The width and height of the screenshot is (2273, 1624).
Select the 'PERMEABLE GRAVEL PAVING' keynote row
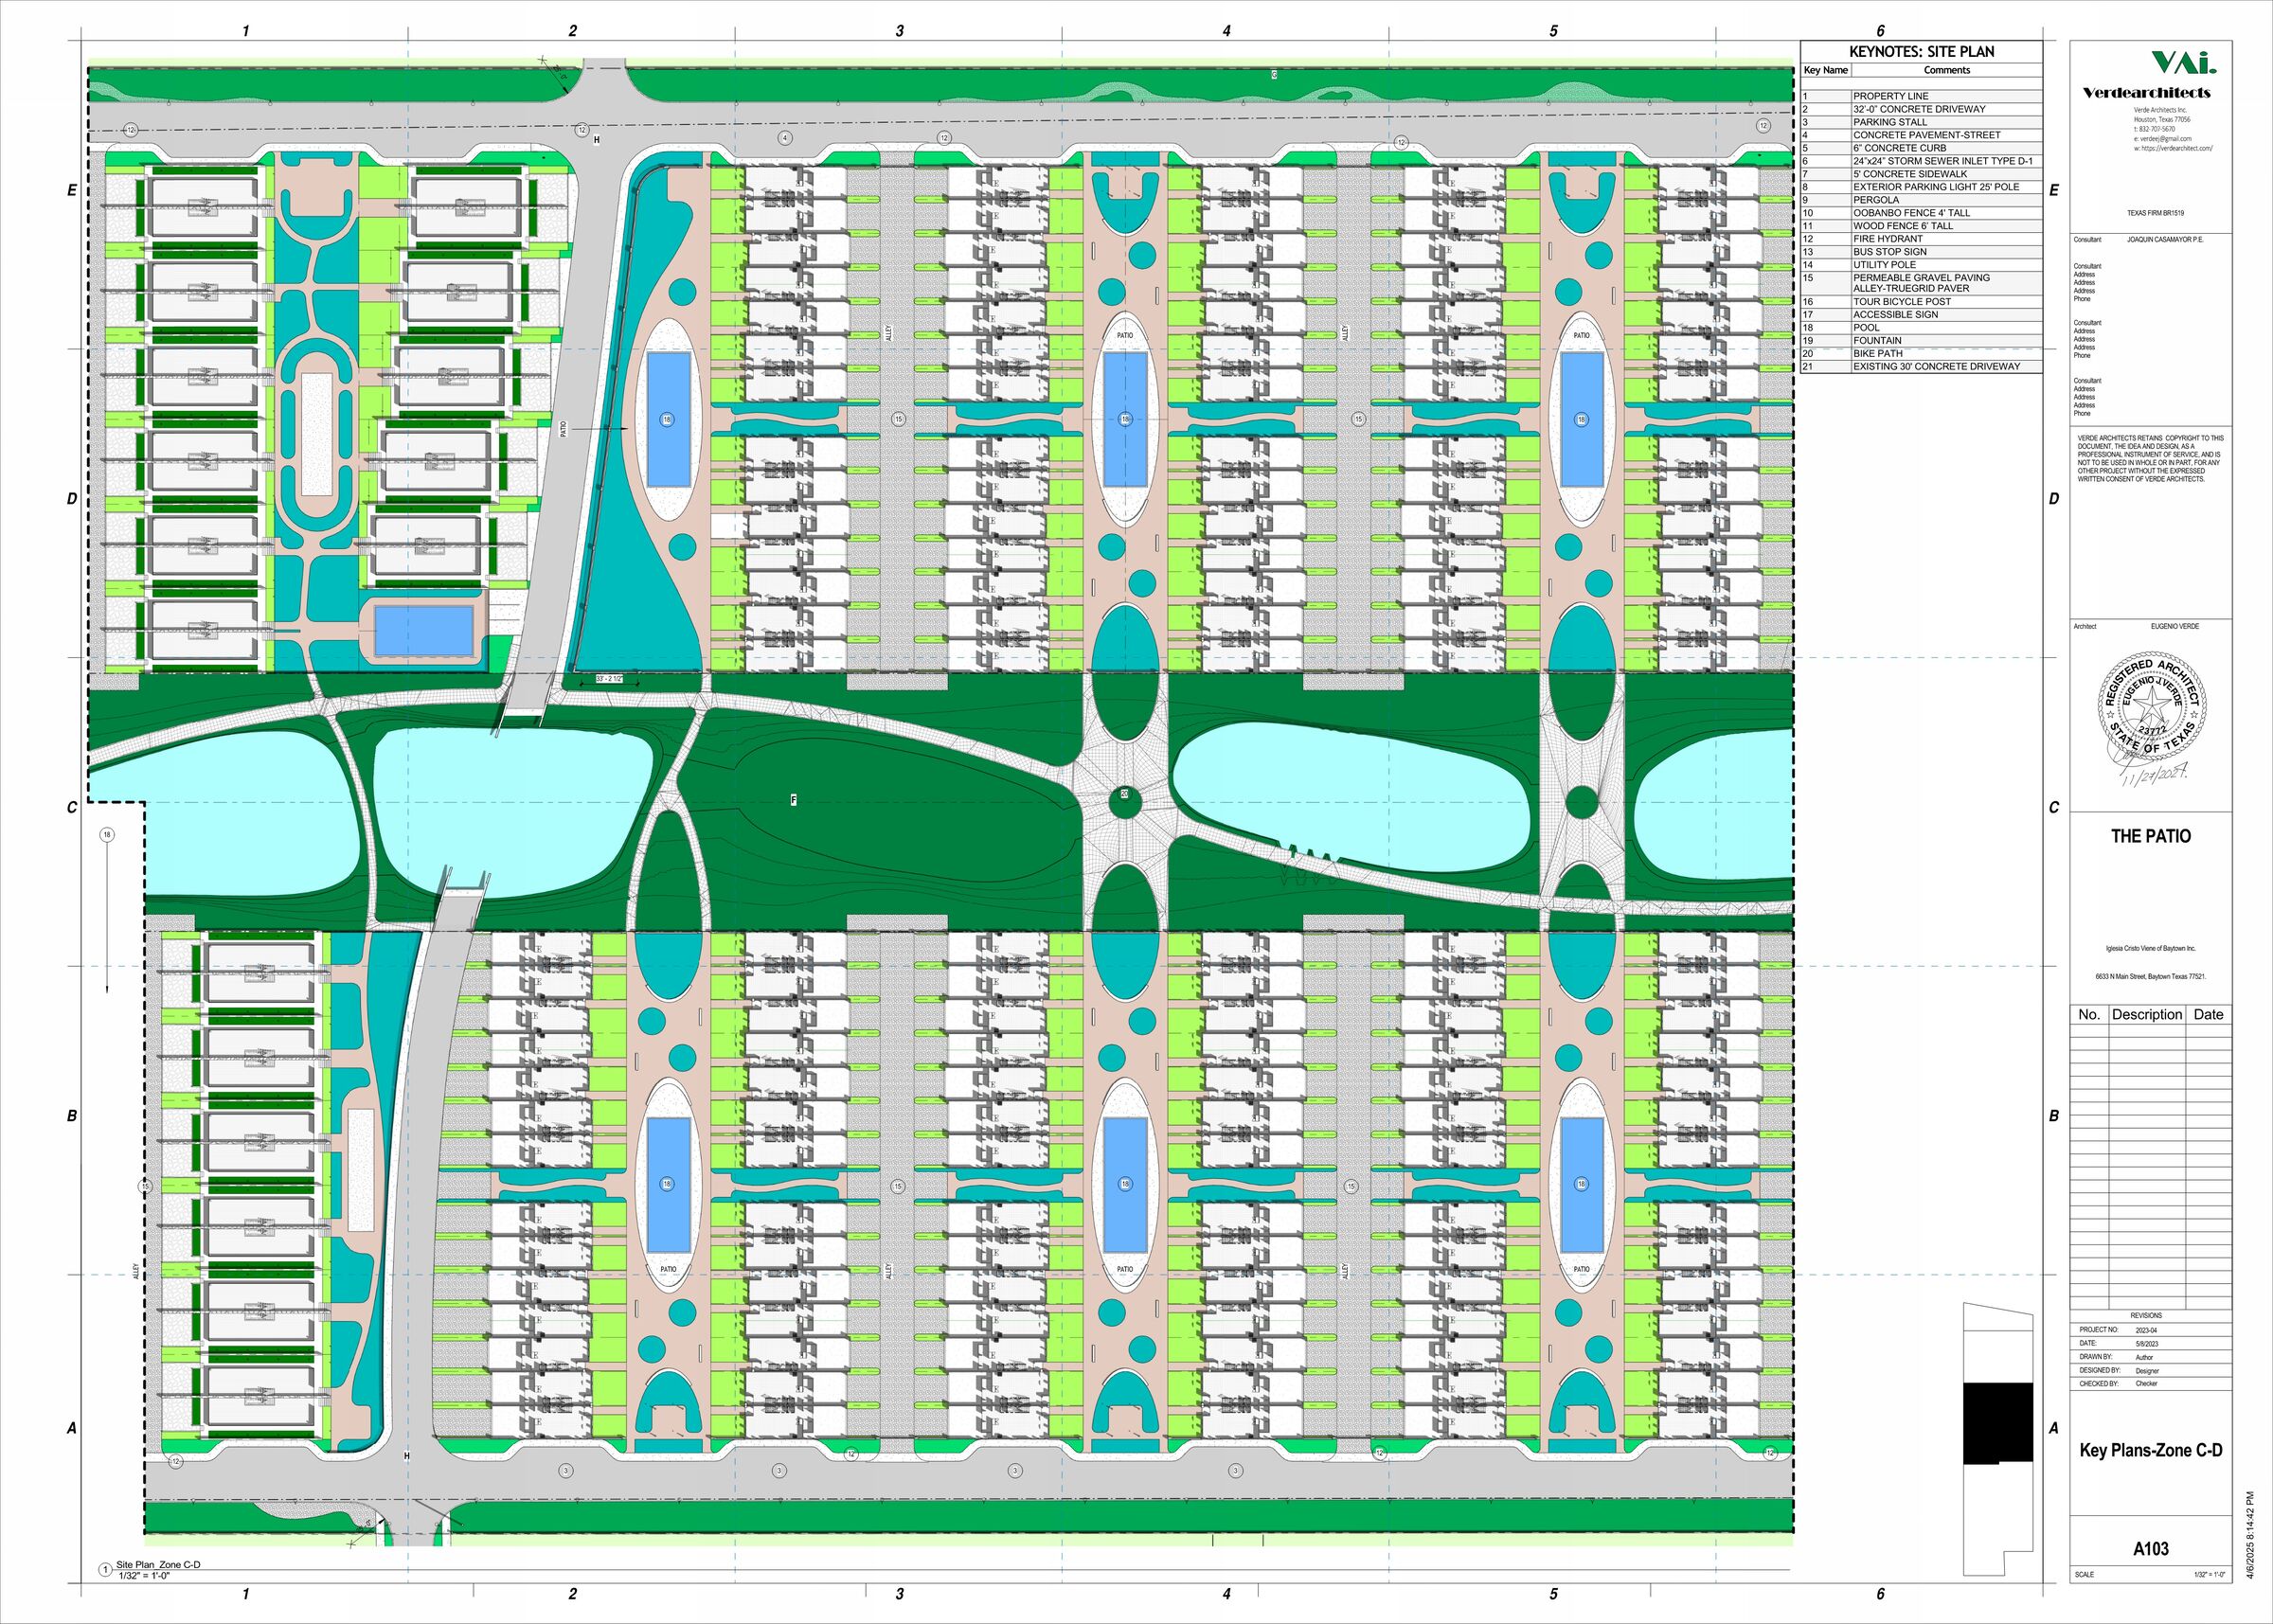1921,283
